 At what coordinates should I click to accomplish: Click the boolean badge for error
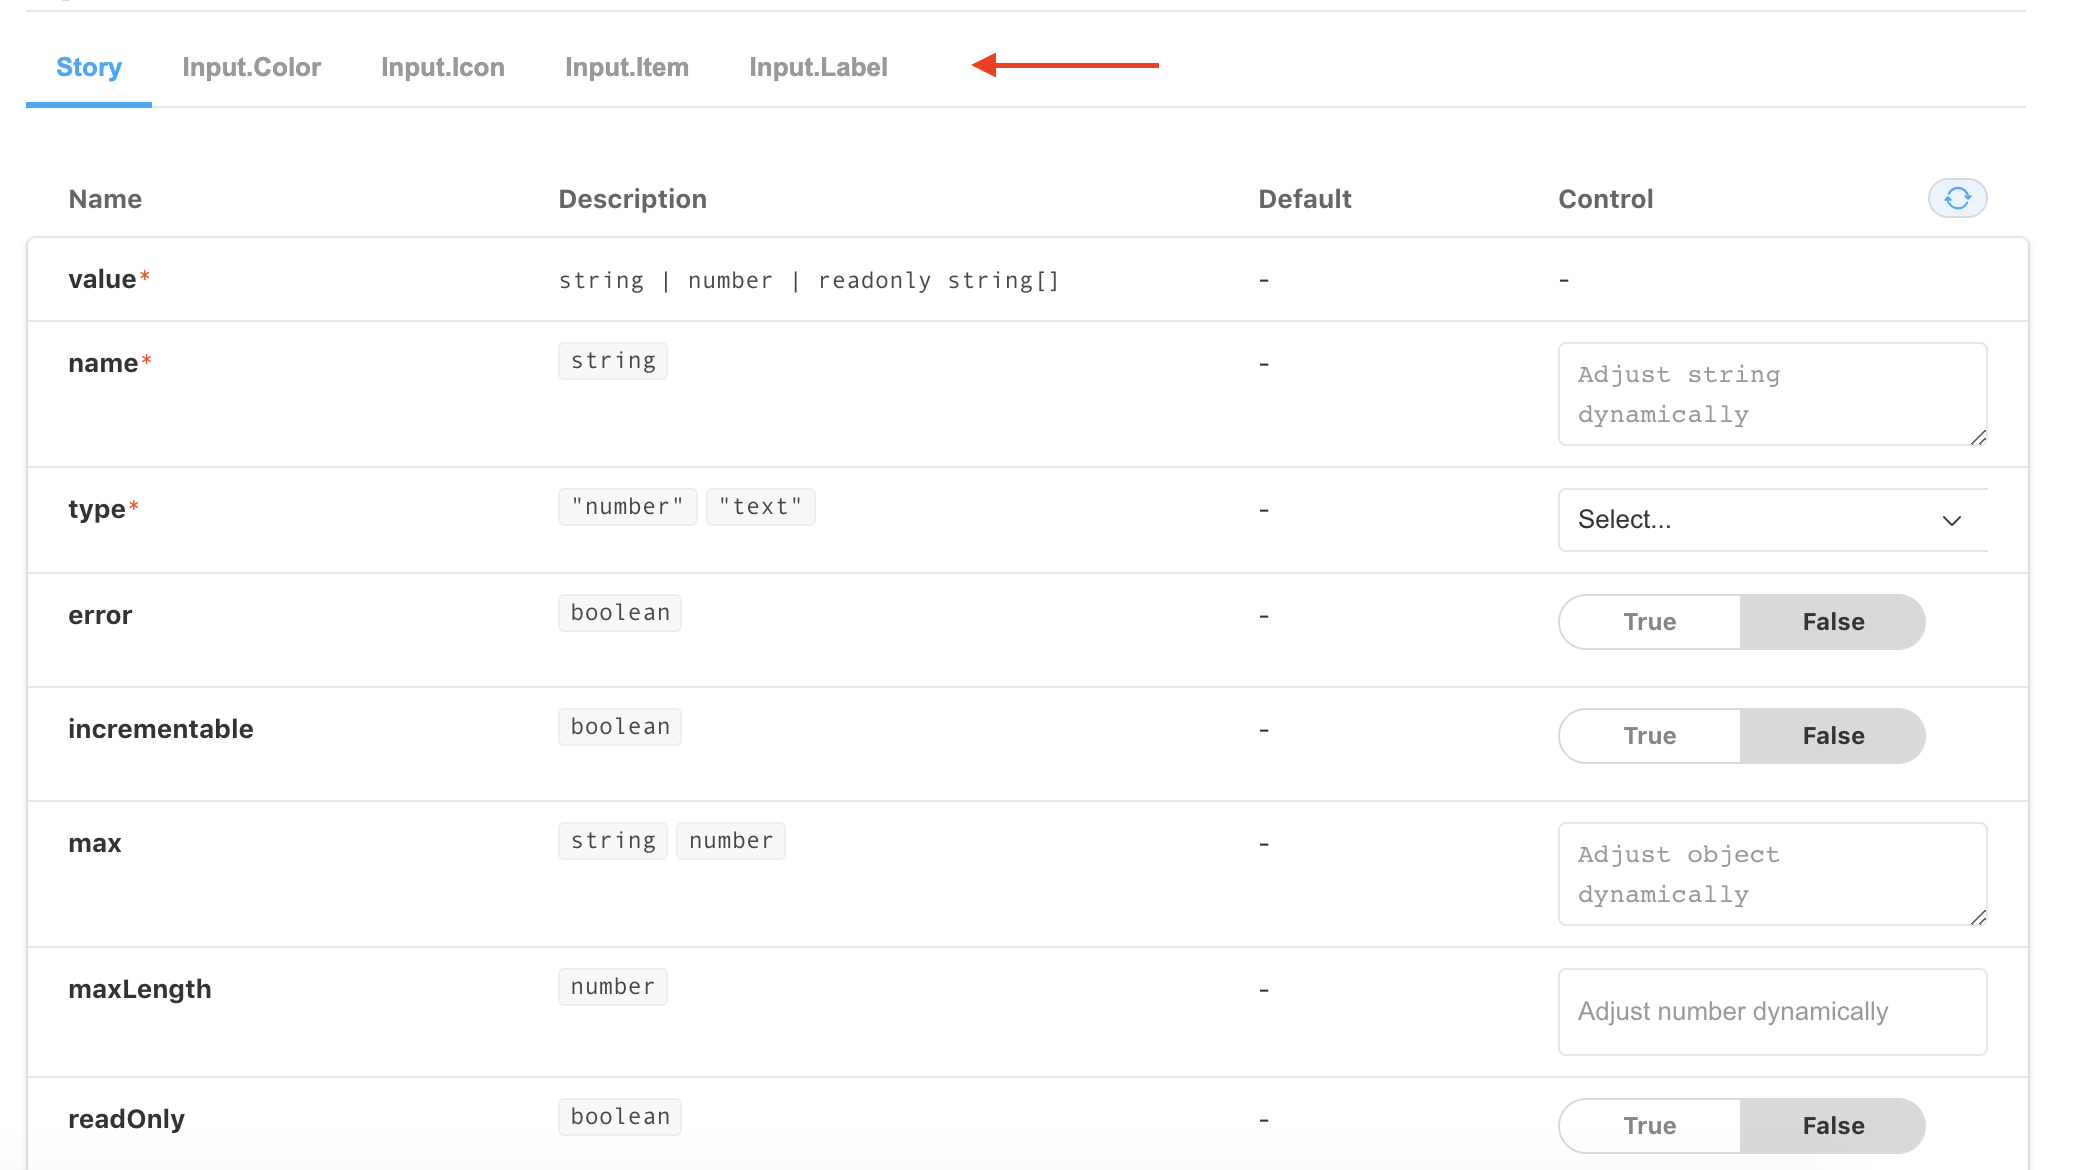coord(619,611)
